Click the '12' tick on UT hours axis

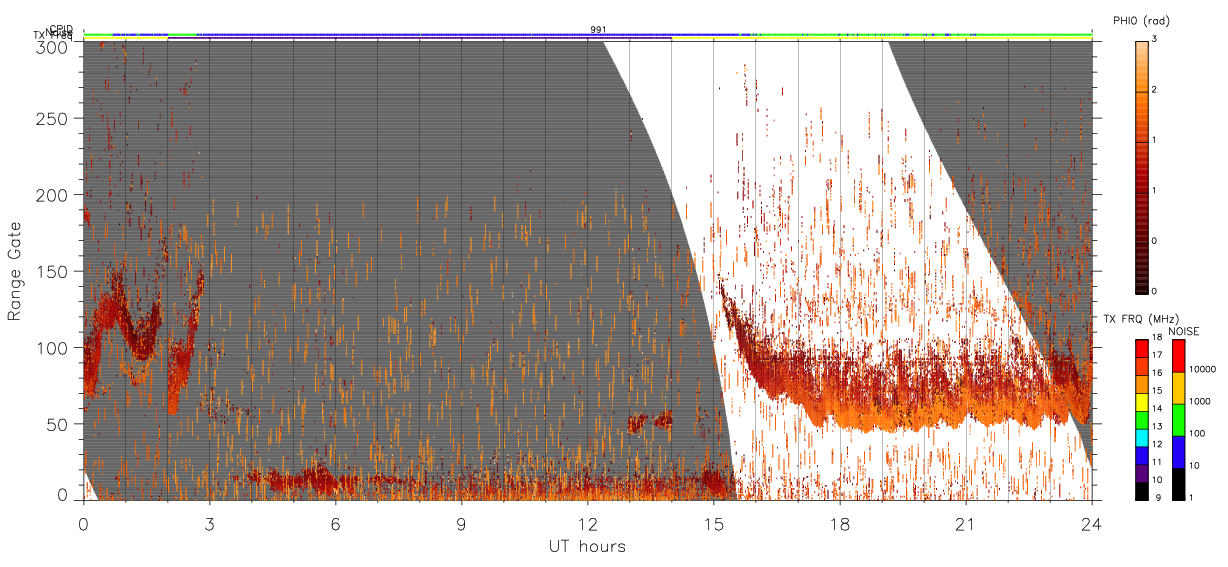[587, 524]
